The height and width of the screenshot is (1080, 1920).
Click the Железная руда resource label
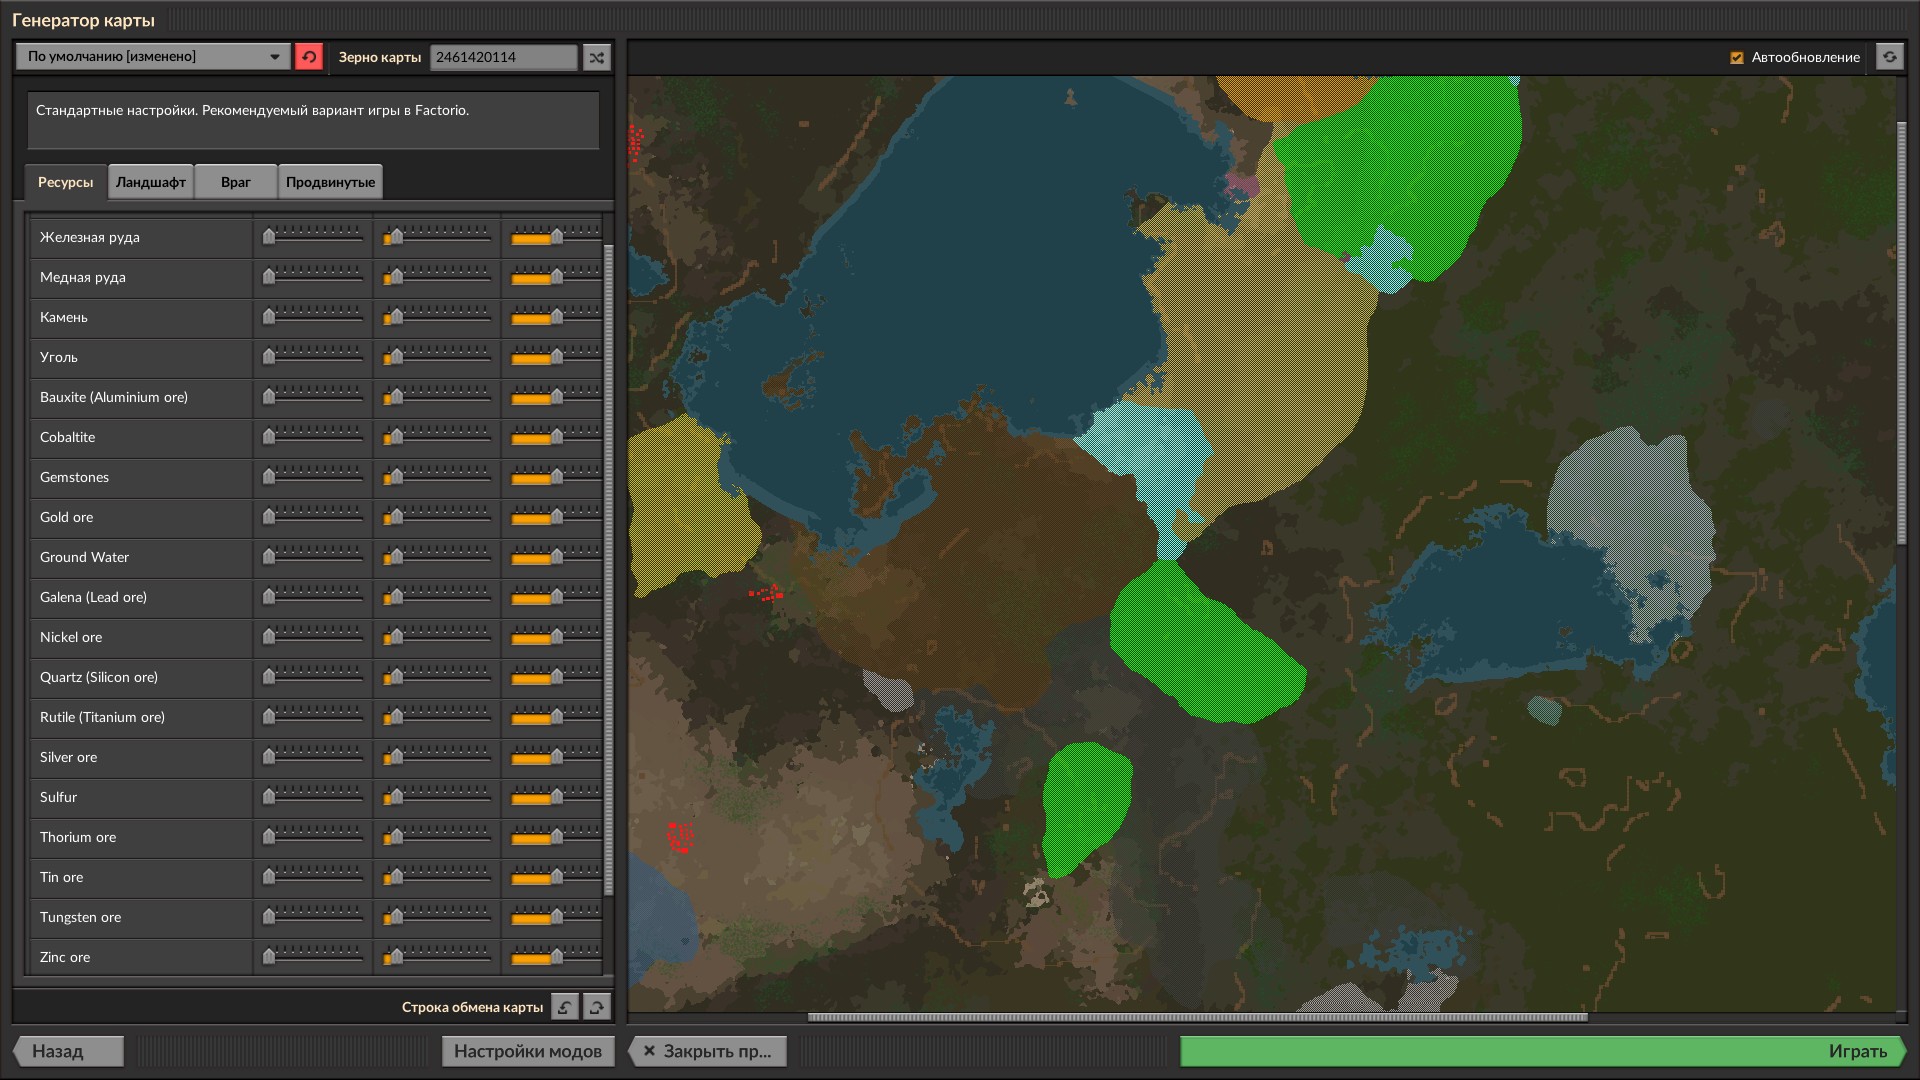tap(90, 237)
